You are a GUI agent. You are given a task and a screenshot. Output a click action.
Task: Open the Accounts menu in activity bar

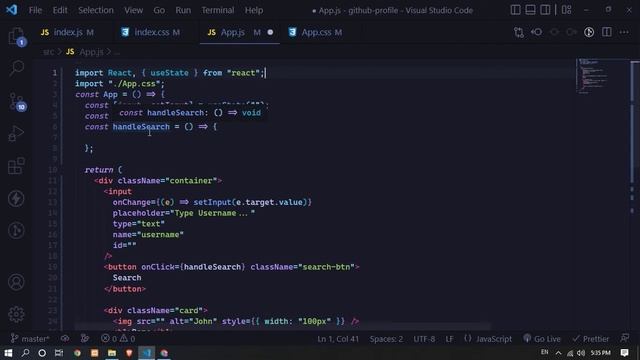[x=16, y=282]
